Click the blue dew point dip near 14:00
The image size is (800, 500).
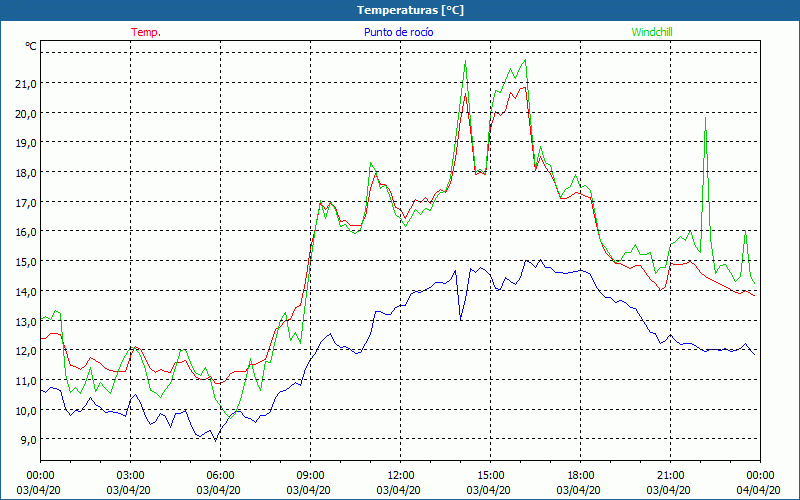pyautogui.click(x=461, y=319)
